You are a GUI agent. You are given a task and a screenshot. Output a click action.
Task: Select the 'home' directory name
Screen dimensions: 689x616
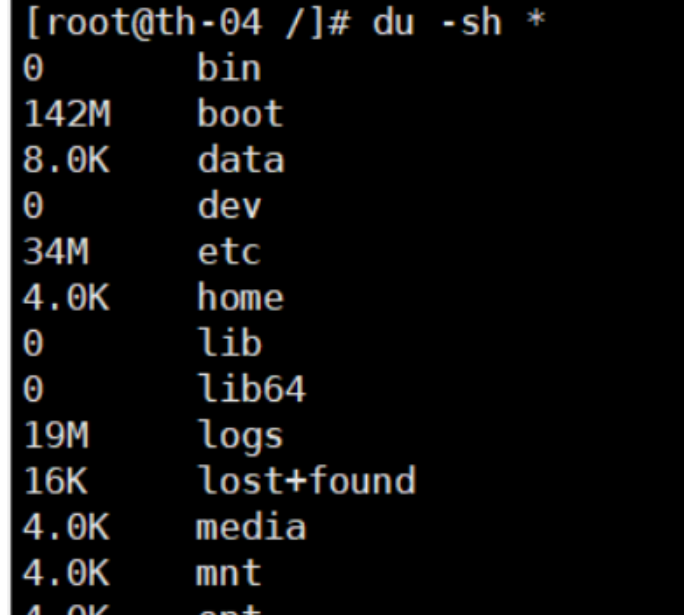[x=240, y=298]
